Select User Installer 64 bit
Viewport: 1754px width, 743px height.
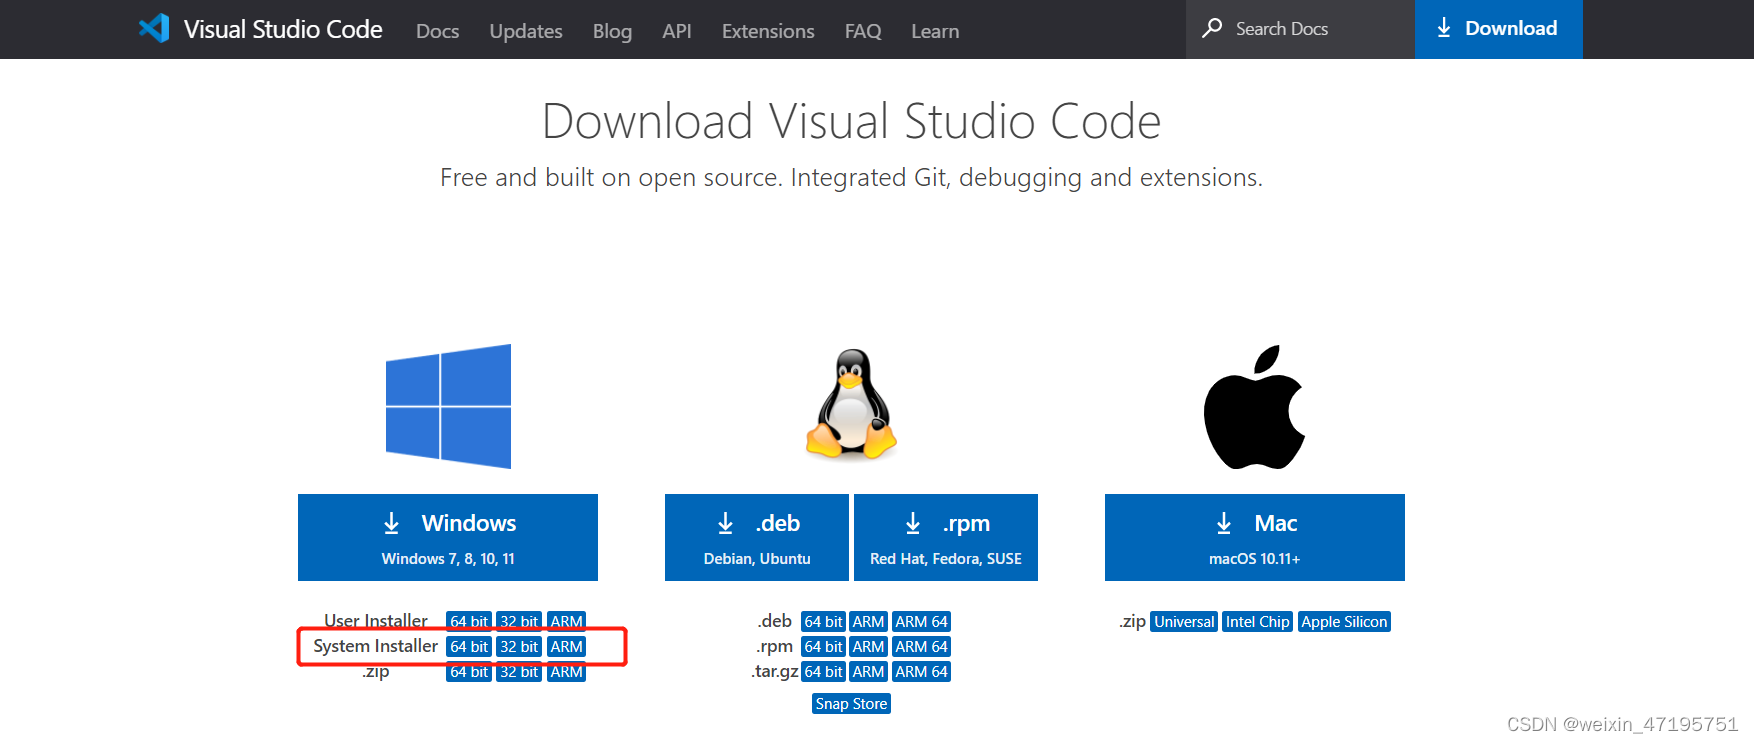pyautogui.click(x=469, y=621)
